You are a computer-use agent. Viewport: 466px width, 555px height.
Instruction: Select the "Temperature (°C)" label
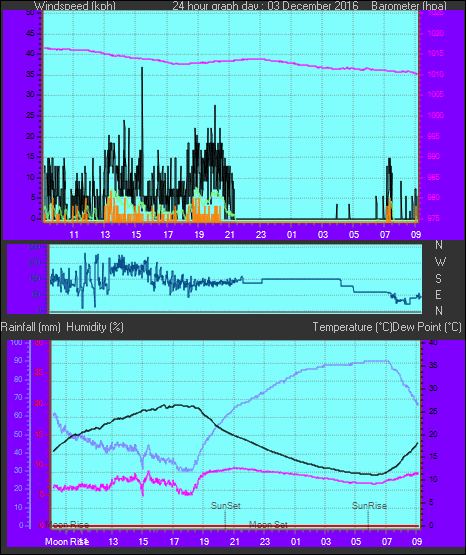tap(352, 327)
